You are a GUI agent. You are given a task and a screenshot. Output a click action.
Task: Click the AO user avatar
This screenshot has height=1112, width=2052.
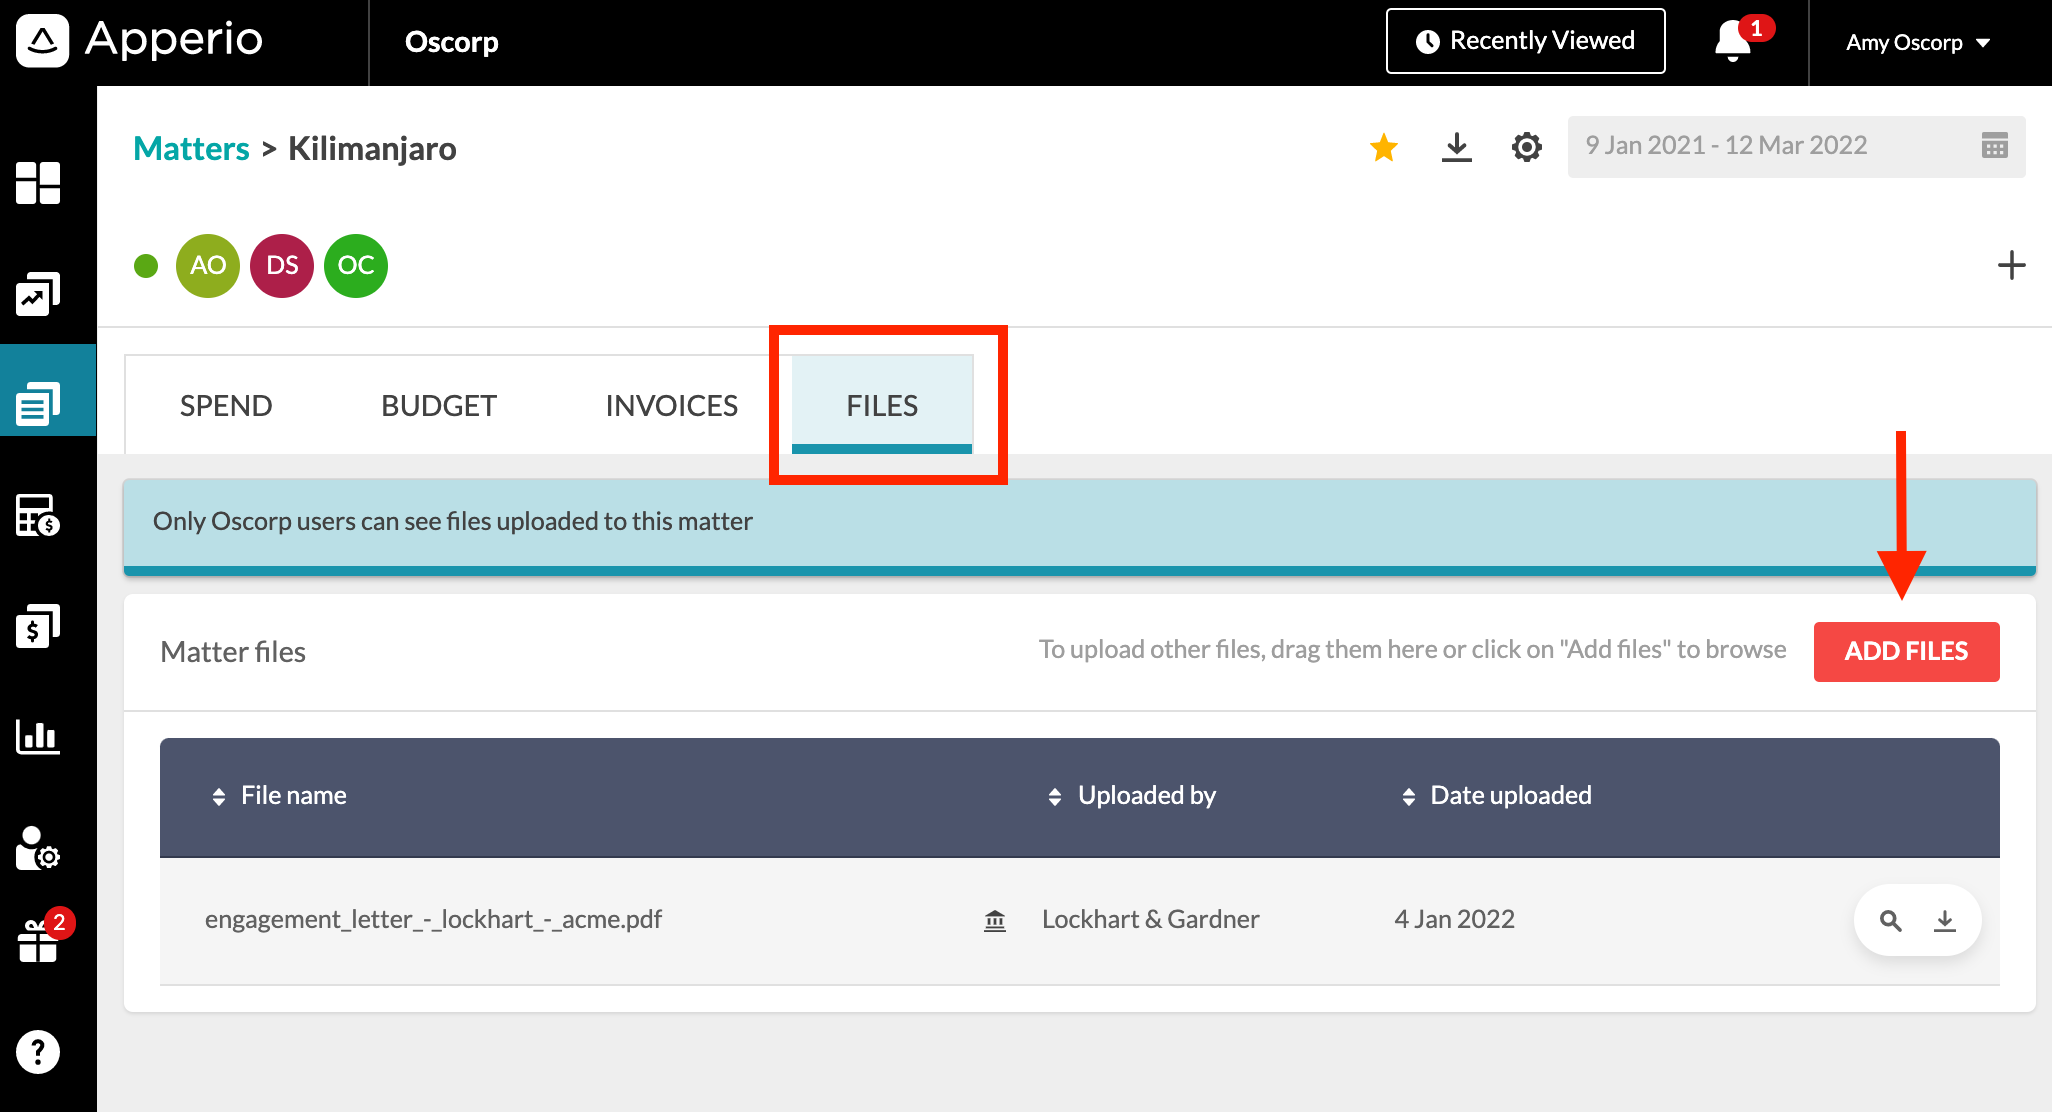(x=208, y=266)
